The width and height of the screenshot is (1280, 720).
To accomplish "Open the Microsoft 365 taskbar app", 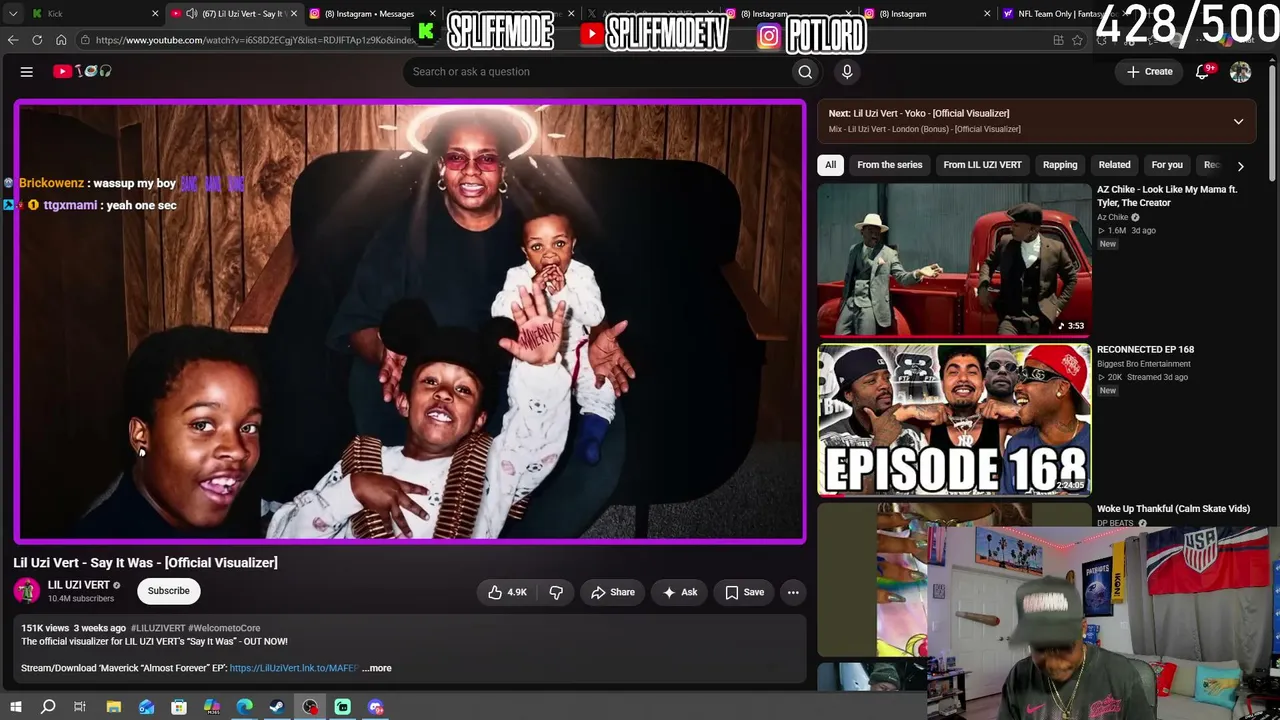I will pyautogui.click(x=212, y=707).
